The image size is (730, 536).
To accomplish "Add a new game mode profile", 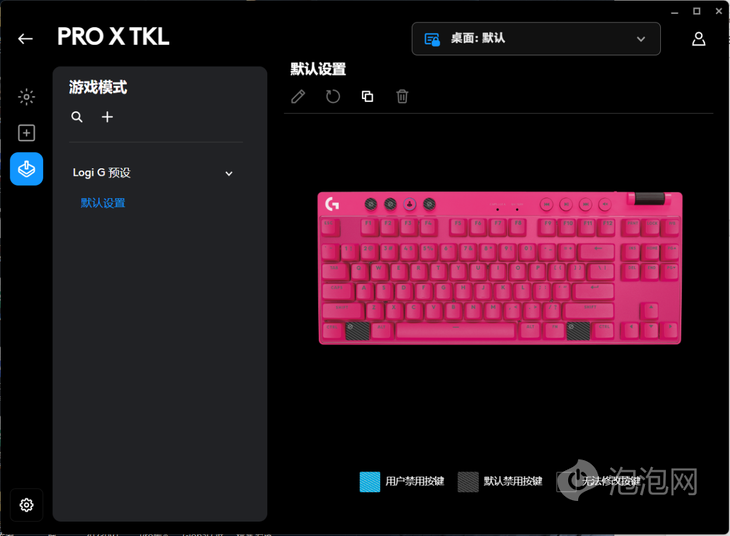I will pos(107,117).
